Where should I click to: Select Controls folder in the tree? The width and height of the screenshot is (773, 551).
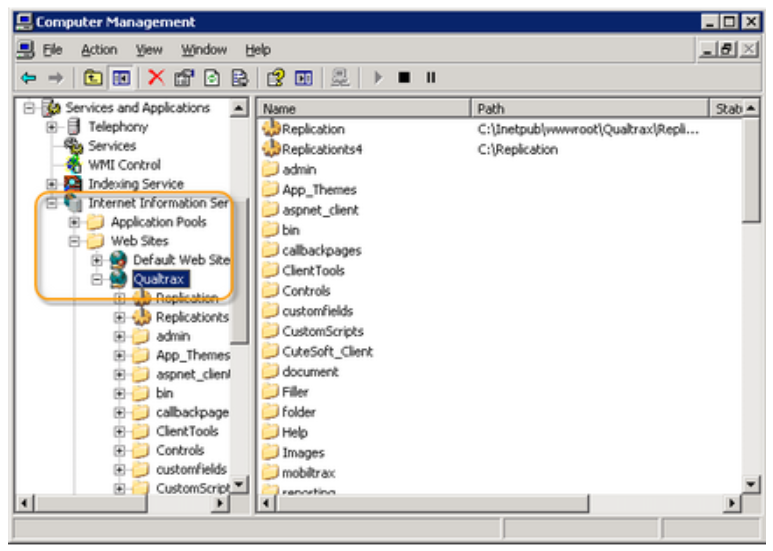point(180,450)
